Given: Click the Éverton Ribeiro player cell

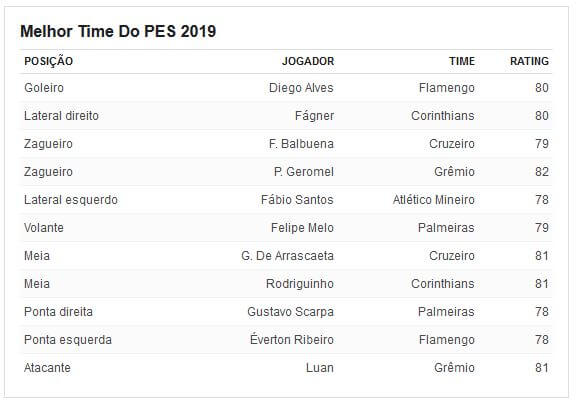Looking at the screenshot, I should [292, 339].
